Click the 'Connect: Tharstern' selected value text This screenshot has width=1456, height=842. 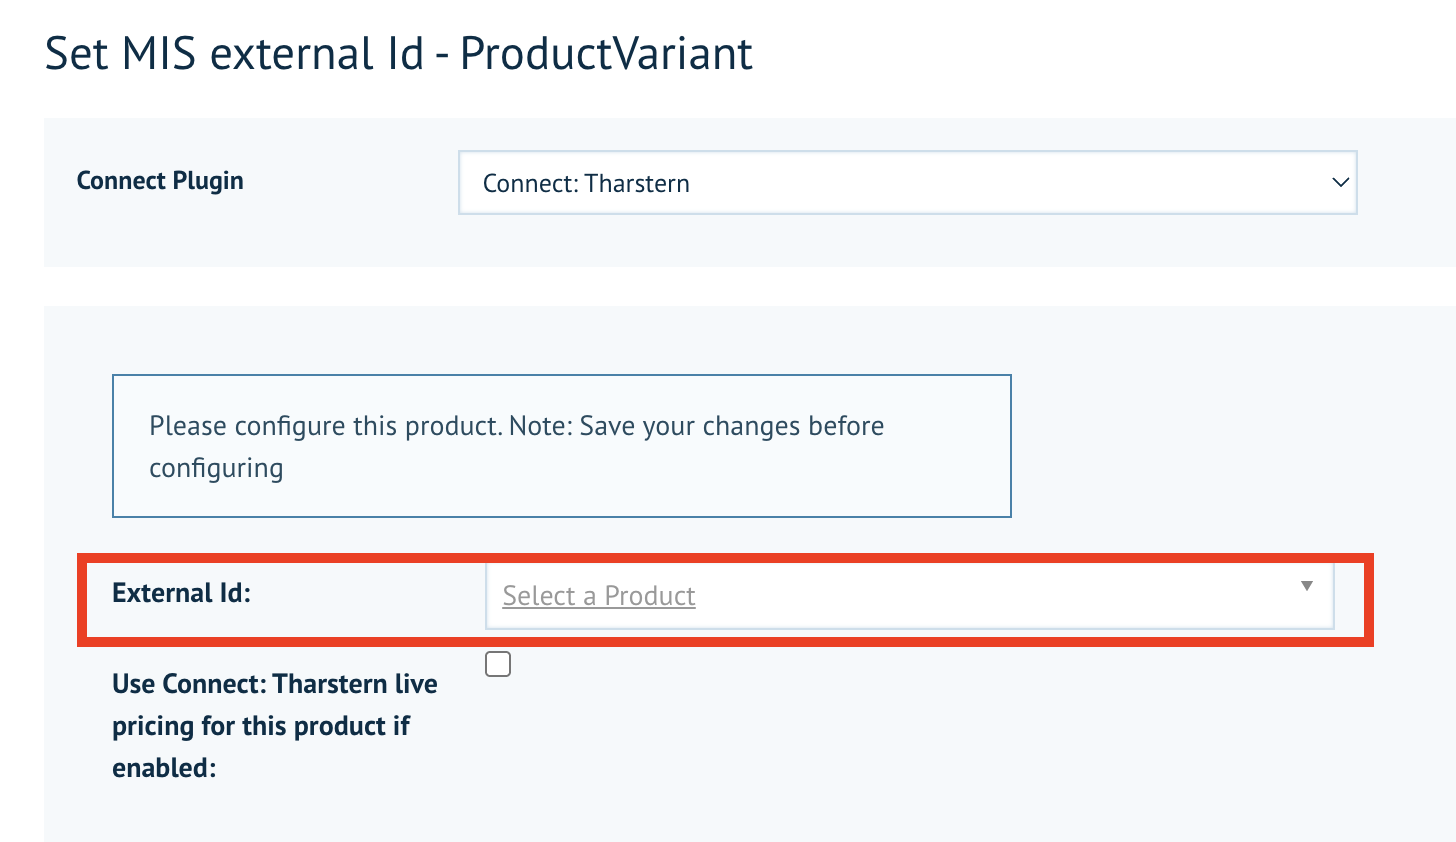pyautogui.click(x=586, y=184)
